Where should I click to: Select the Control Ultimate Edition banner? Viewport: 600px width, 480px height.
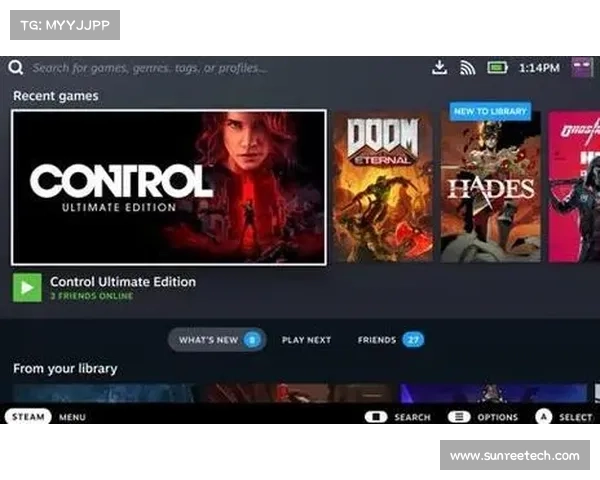pyautogui.click(x=169, y=188)
